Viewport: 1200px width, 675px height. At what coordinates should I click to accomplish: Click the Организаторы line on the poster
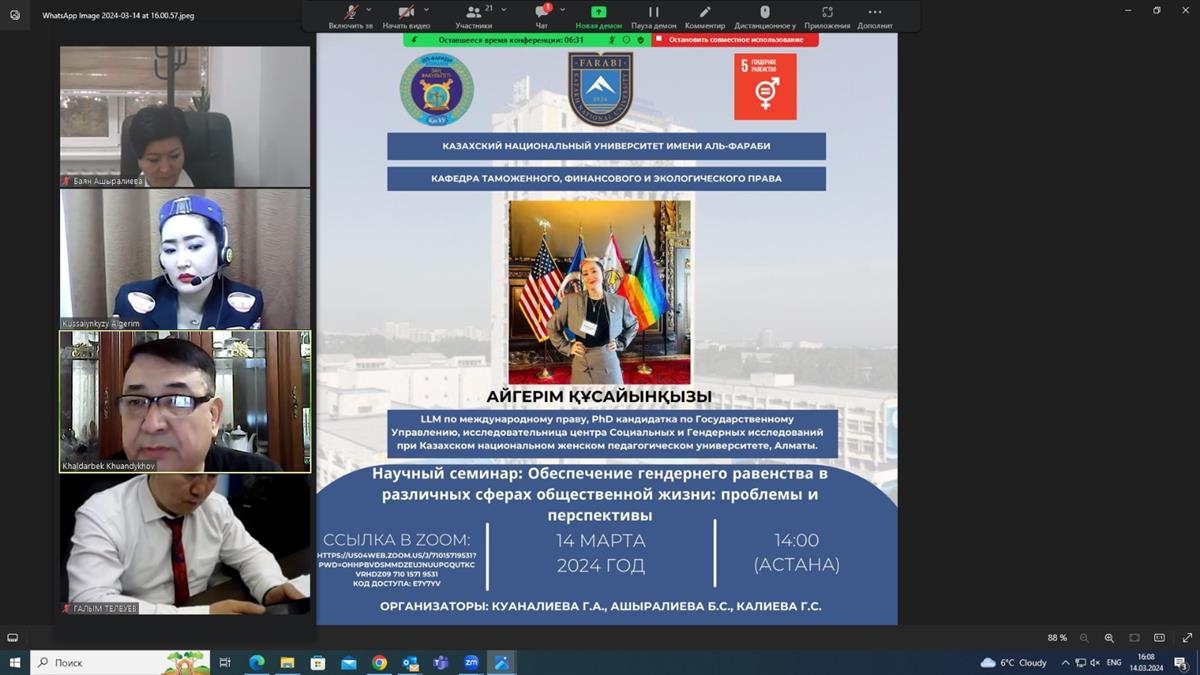click(x=600, y=606)
